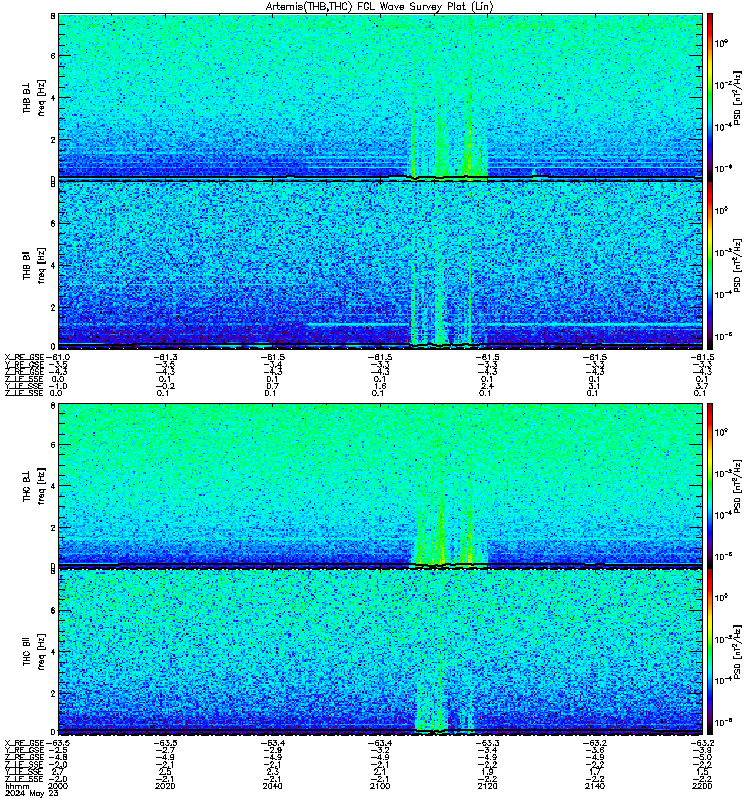Click the THC B⊥ spectrogram panel

[380, 485]
